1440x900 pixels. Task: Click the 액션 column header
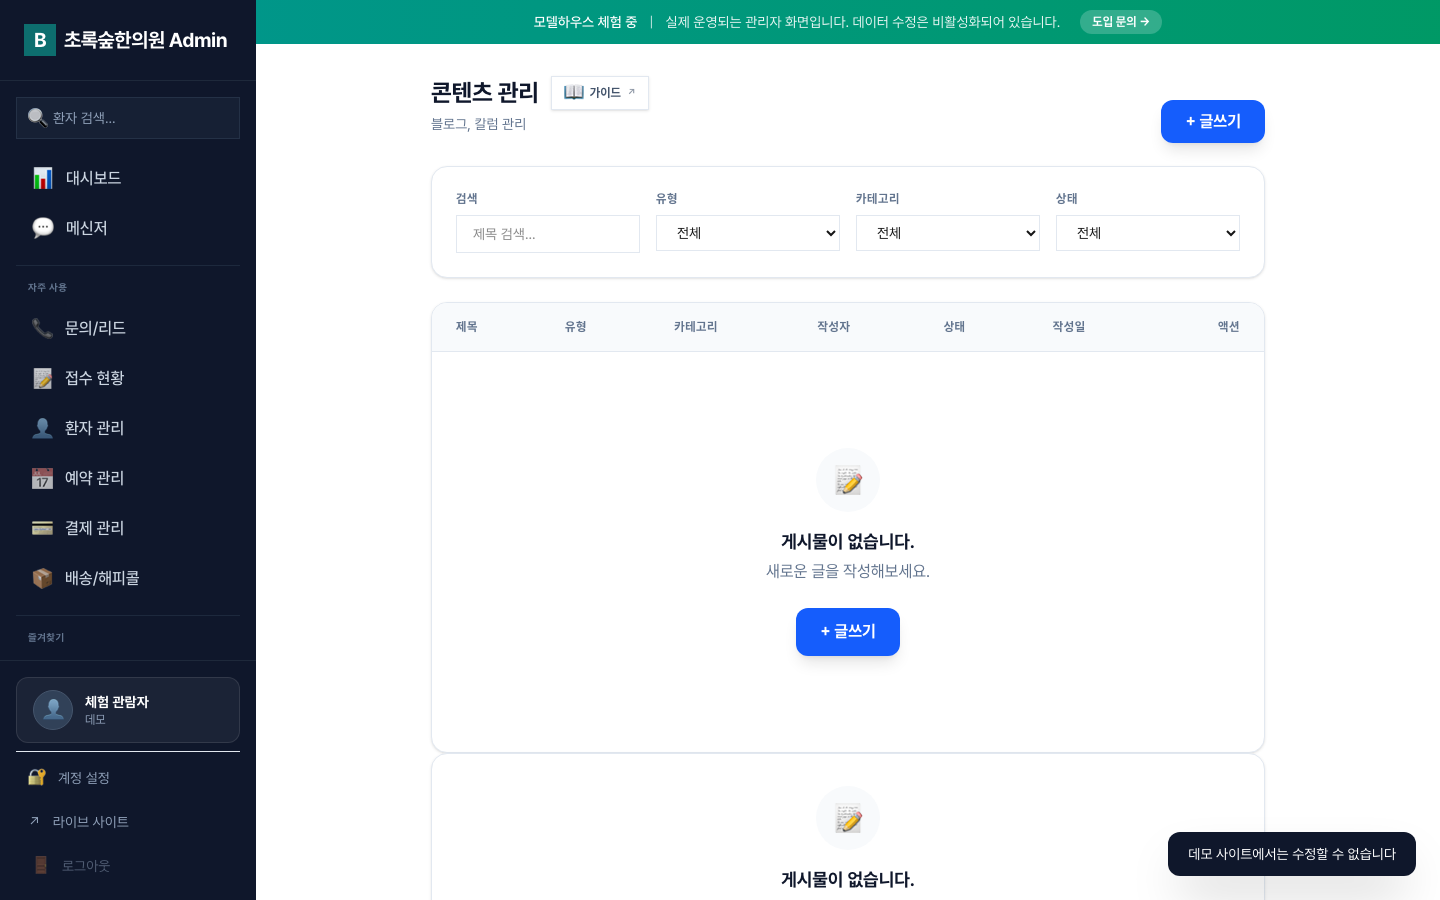[x=1229, y=327]
